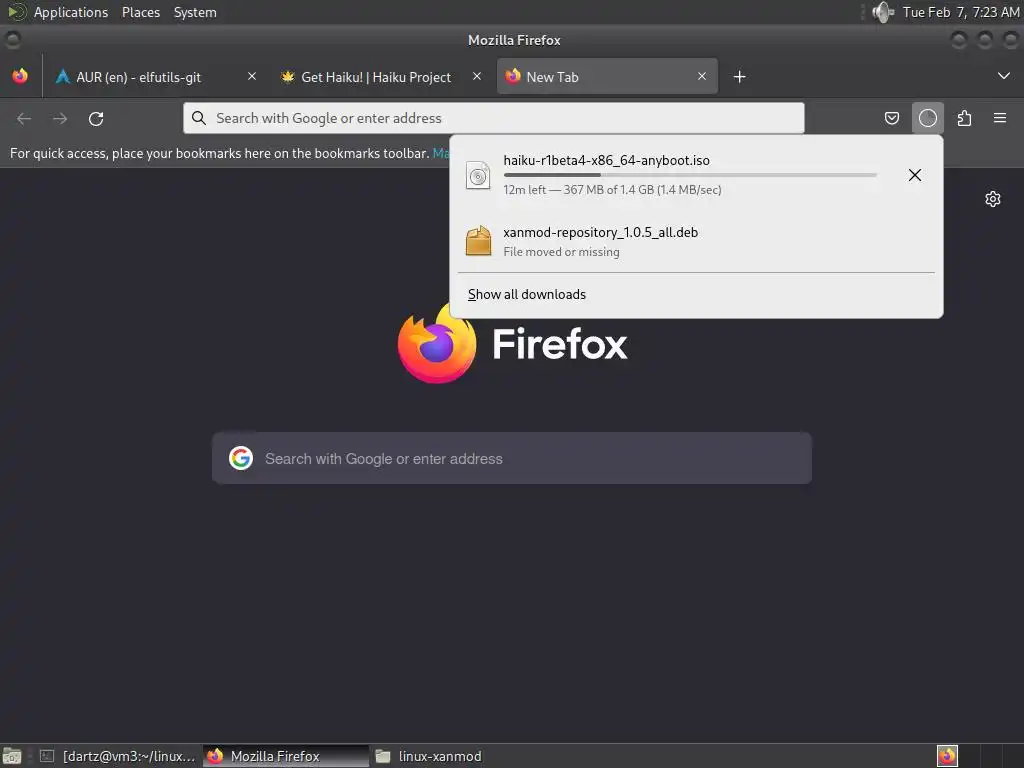This screenshot has width=1024, height=768.
Task: Expand the list all tabs chevron
Action: [1004, 76]
